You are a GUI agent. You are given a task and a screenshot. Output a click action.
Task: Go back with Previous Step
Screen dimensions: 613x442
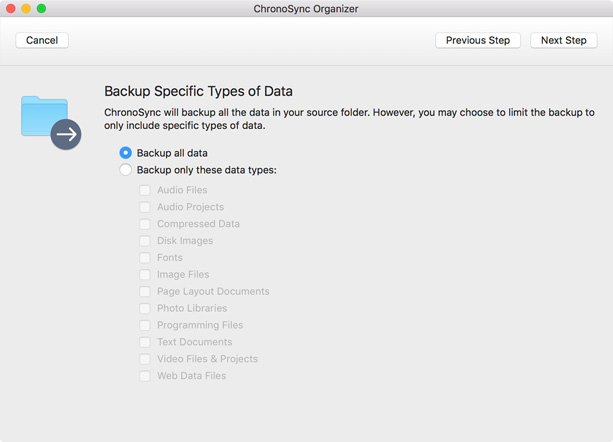[x=478, y=40]
